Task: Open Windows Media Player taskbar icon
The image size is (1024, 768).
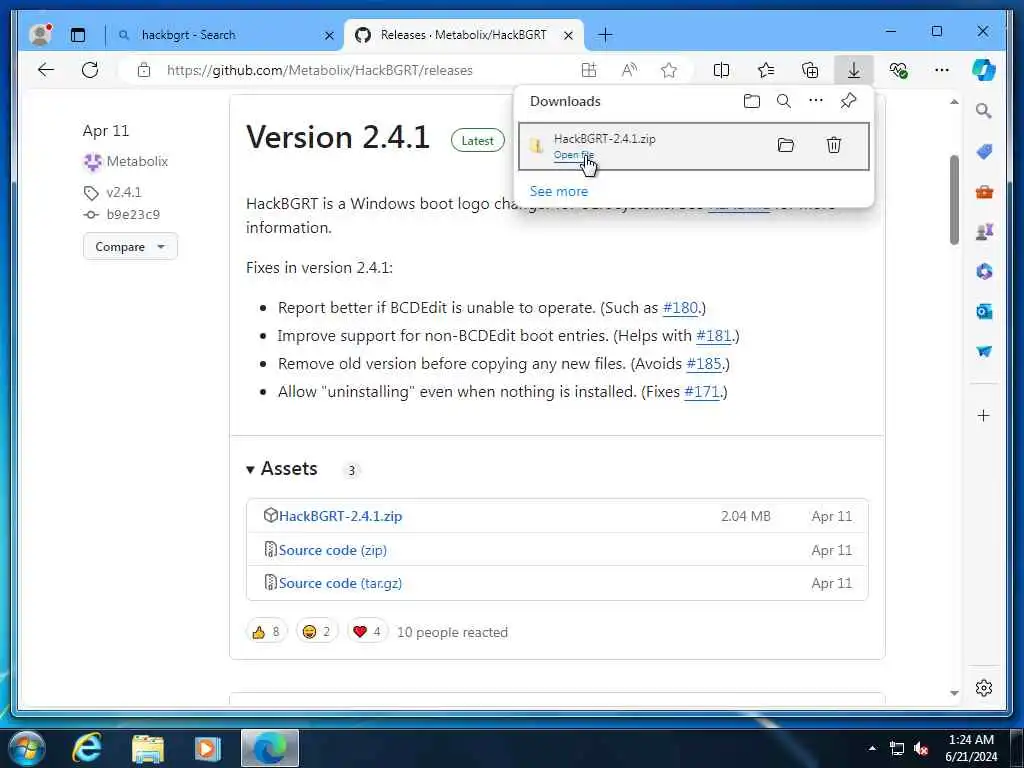Action: (208, 748)
